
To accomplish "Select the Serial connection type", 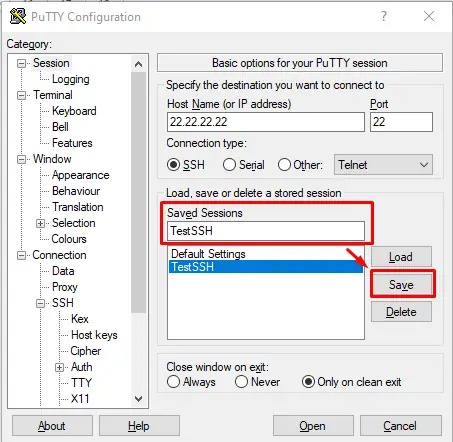I will pyautogui.click(x=229, y=165).
